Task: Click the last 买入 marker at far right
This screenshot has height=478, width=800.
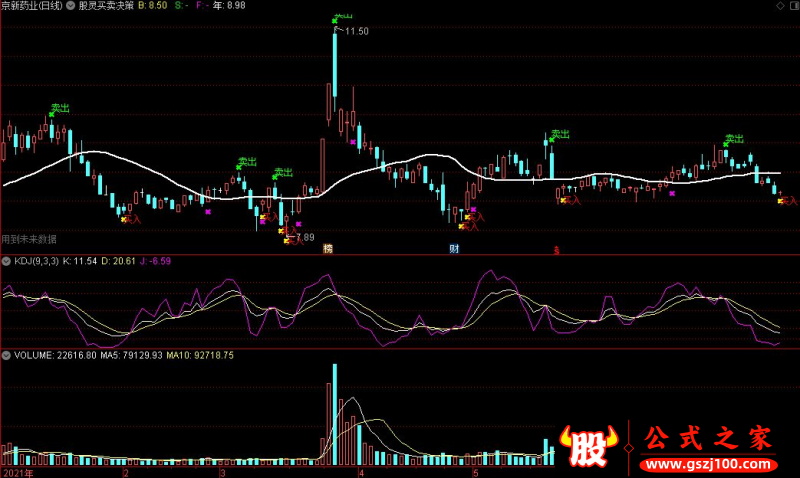Action: (788, 201)
